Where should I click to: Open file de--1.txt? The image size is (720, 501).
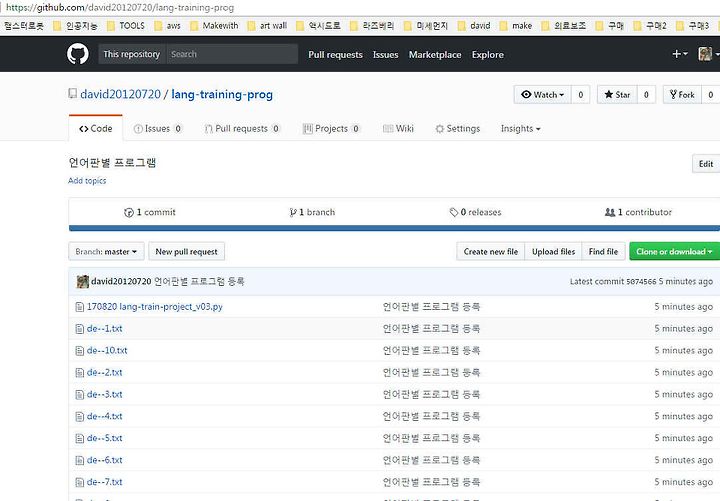tap(105, 329)
